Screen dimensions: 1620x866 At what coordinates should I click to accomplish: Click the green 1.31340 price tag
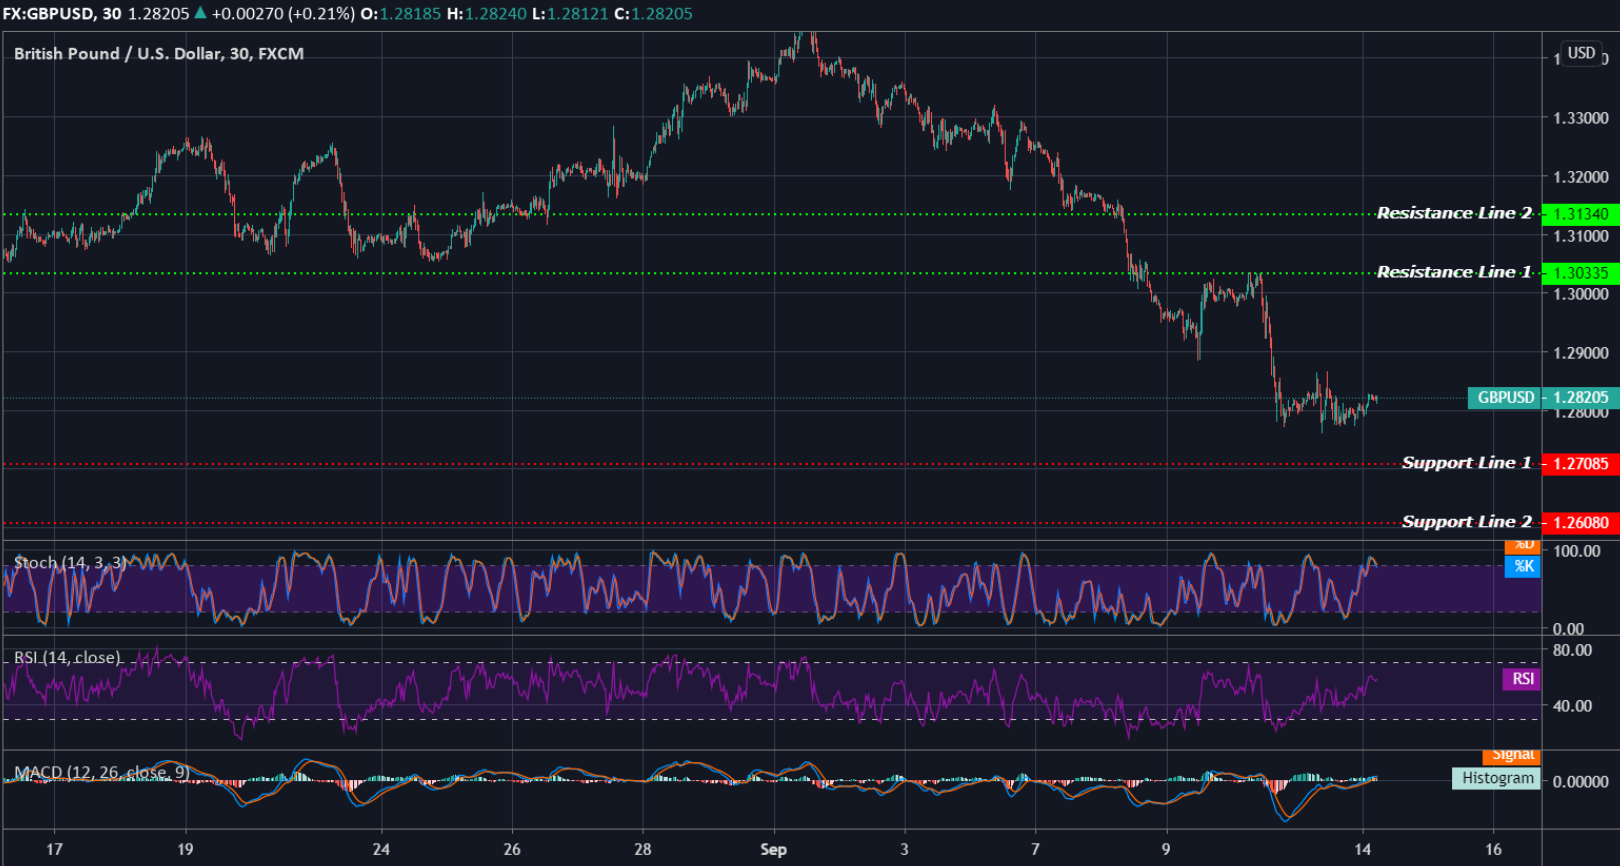pos(1580,214)
